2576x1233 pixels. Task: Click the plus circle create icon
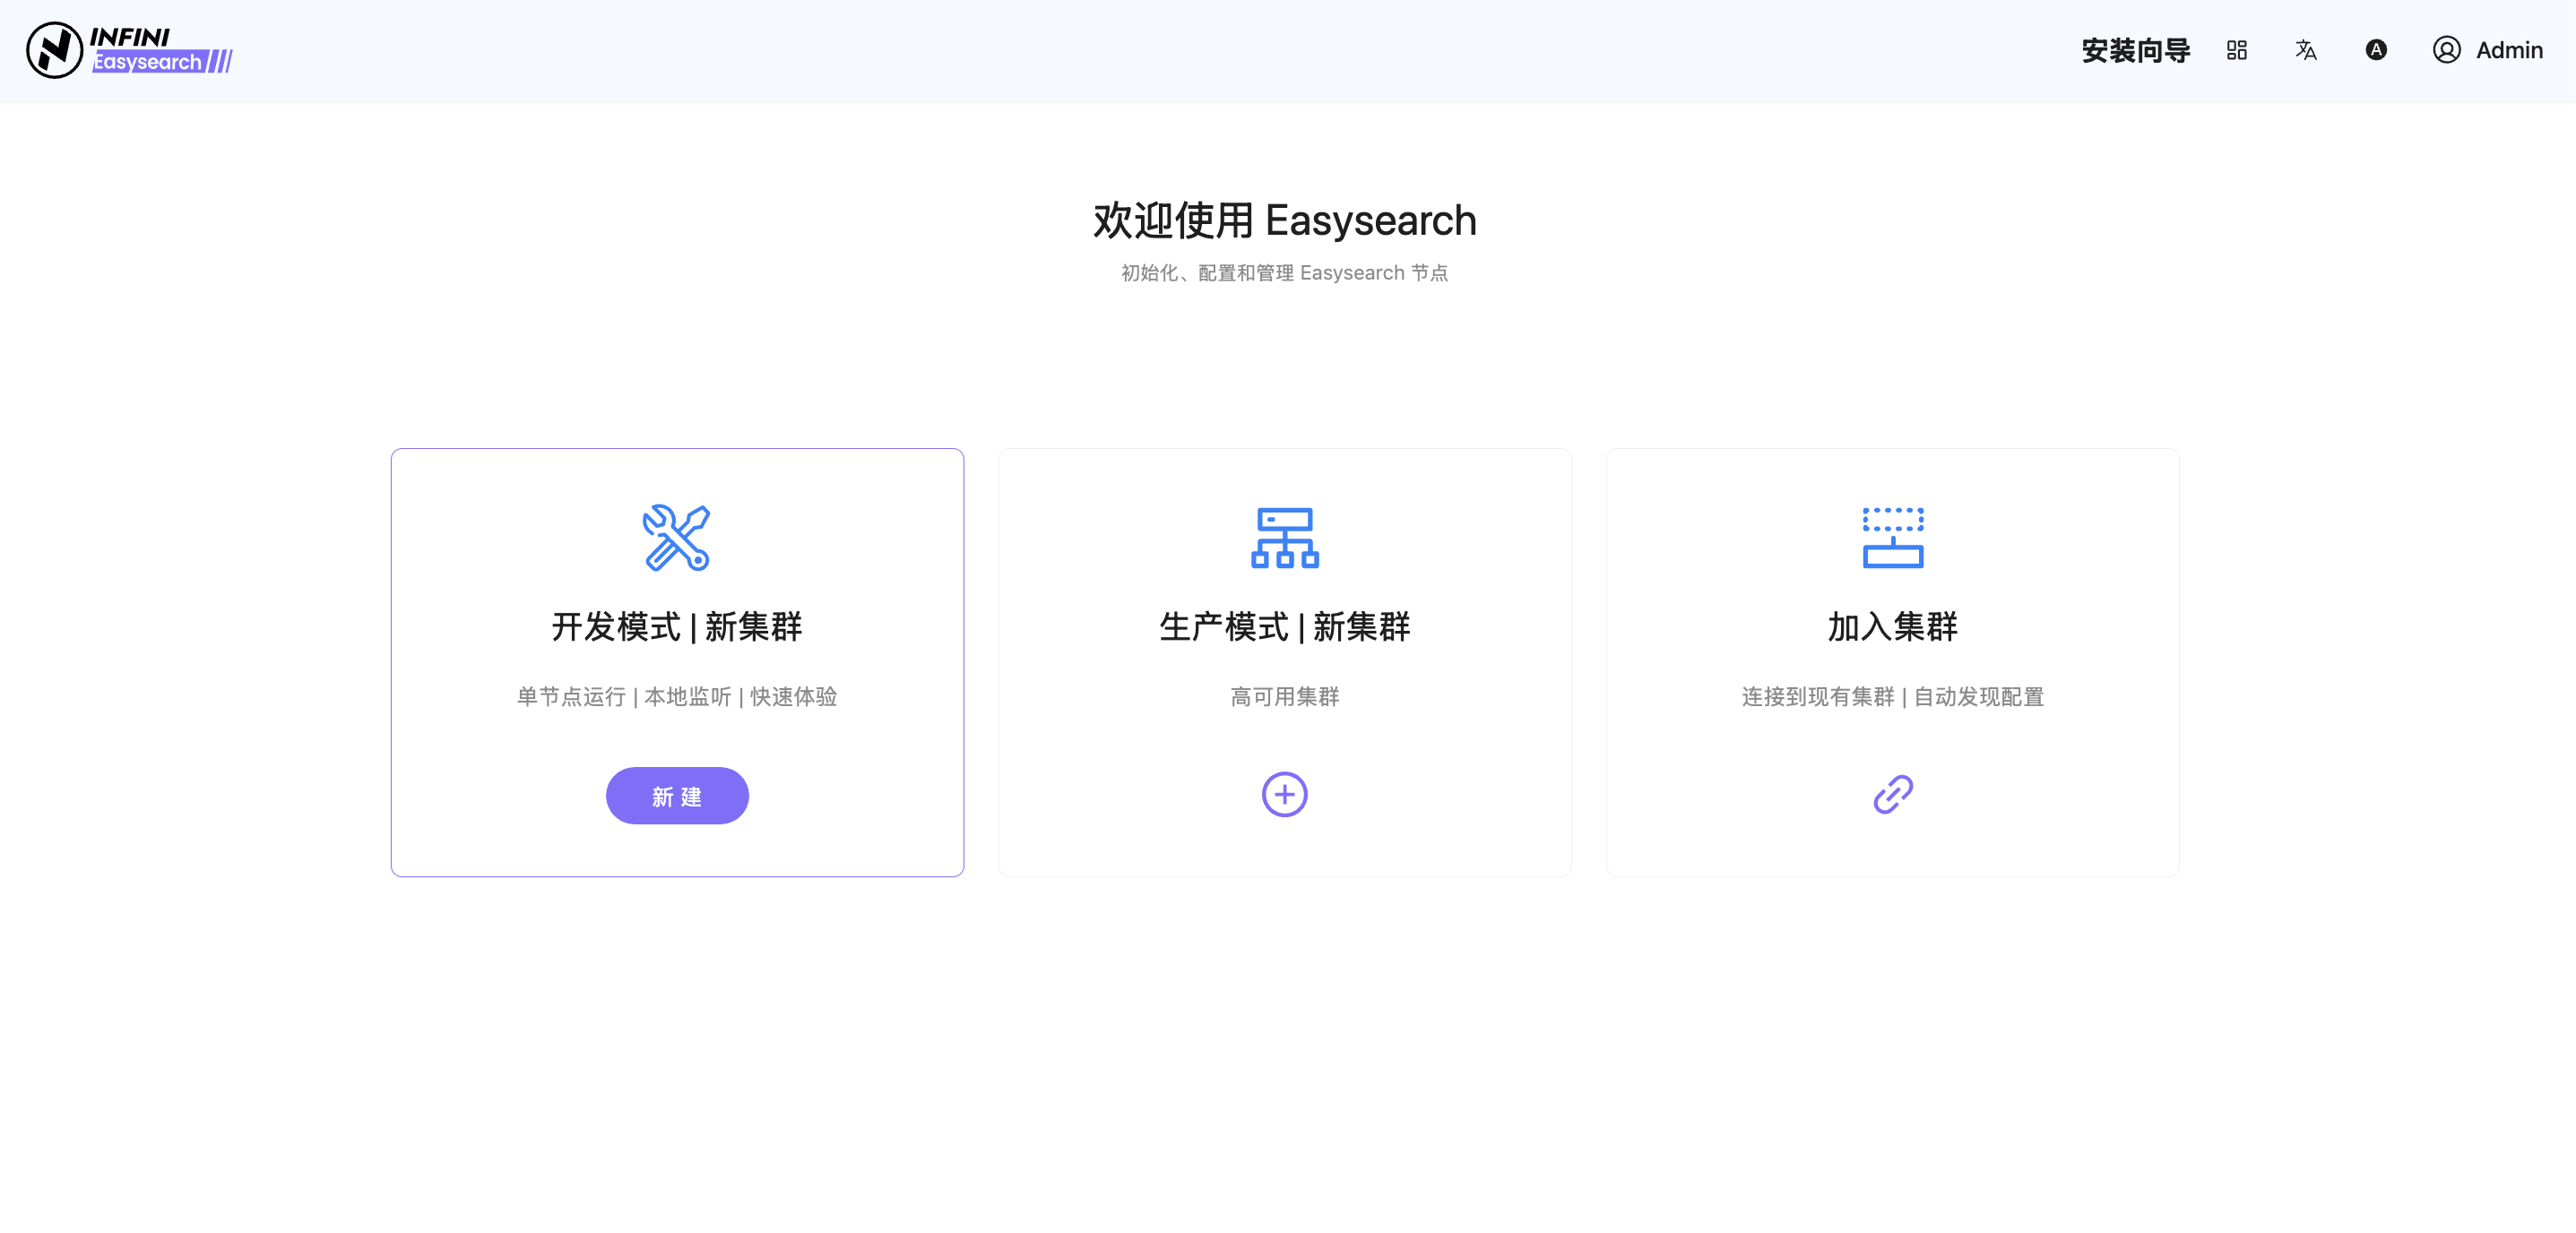(x=1284, y=794)
